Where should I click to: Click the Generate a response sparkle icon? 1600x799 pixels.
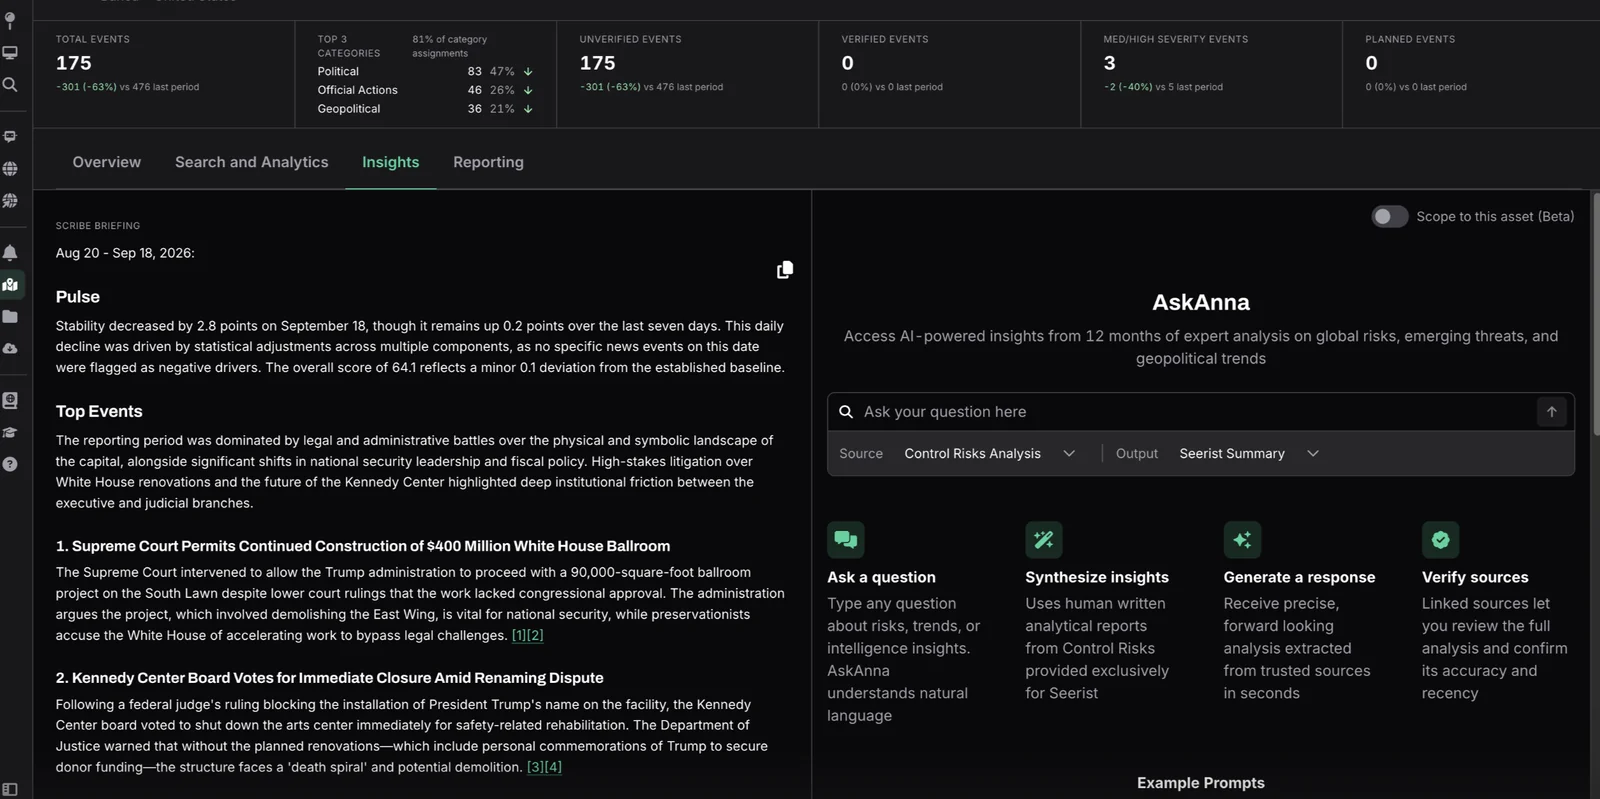click(1242, 540)
